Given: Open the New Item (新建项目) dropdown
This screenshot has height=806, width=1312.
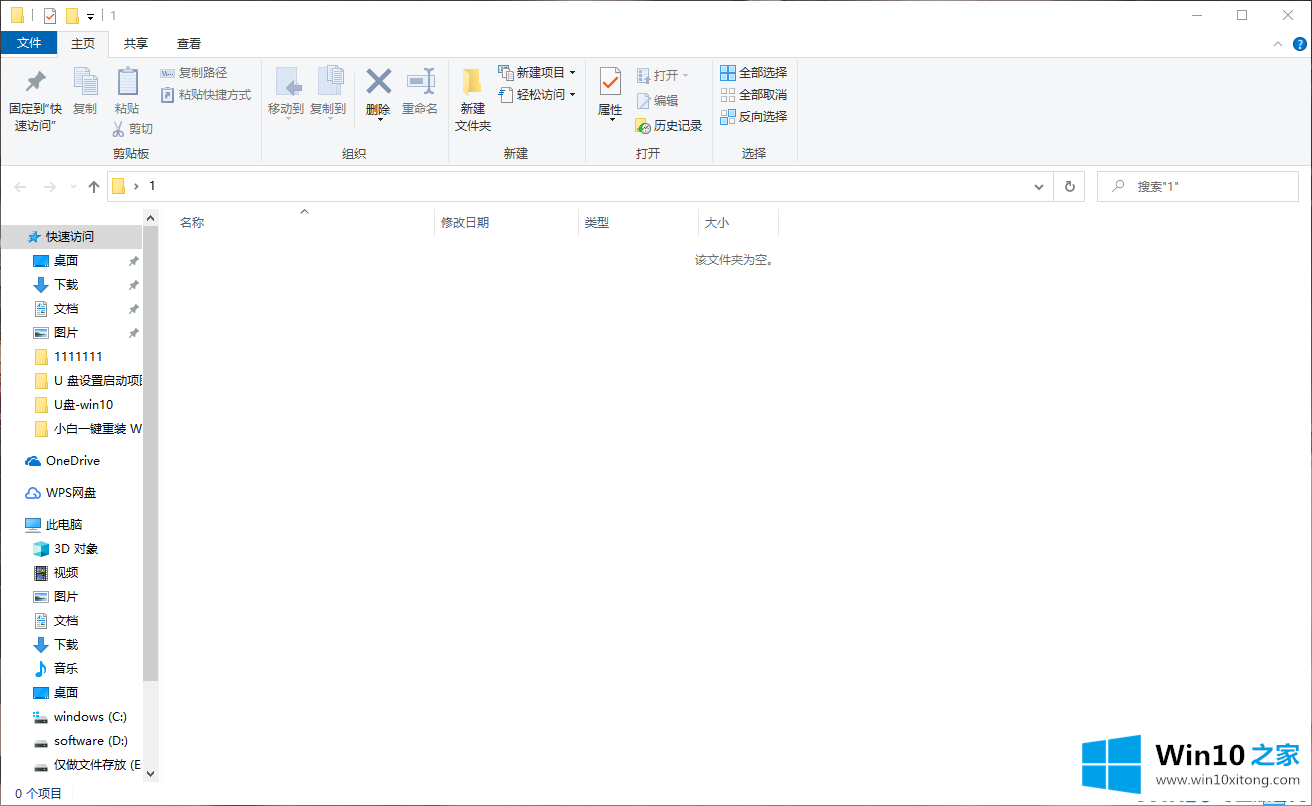Looking at the screenshot, I should (x=537, y=73).
